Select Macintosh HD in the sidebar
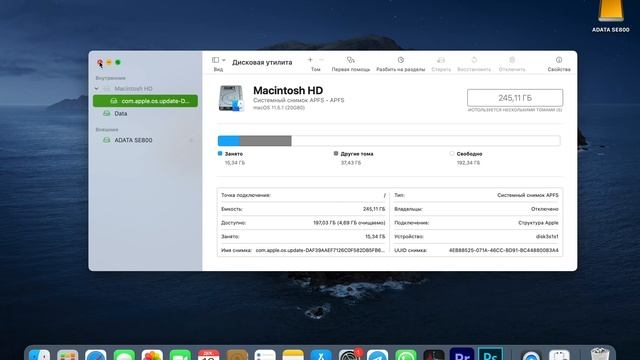 click(133, 89)
